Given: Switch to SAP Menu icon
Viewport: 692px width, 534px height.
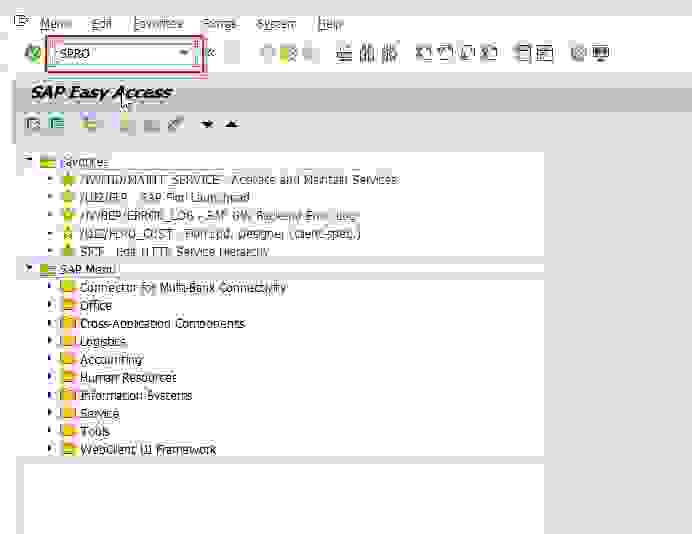Looking at the screenshot, I should pyautogui.click(x=56, y=123).
